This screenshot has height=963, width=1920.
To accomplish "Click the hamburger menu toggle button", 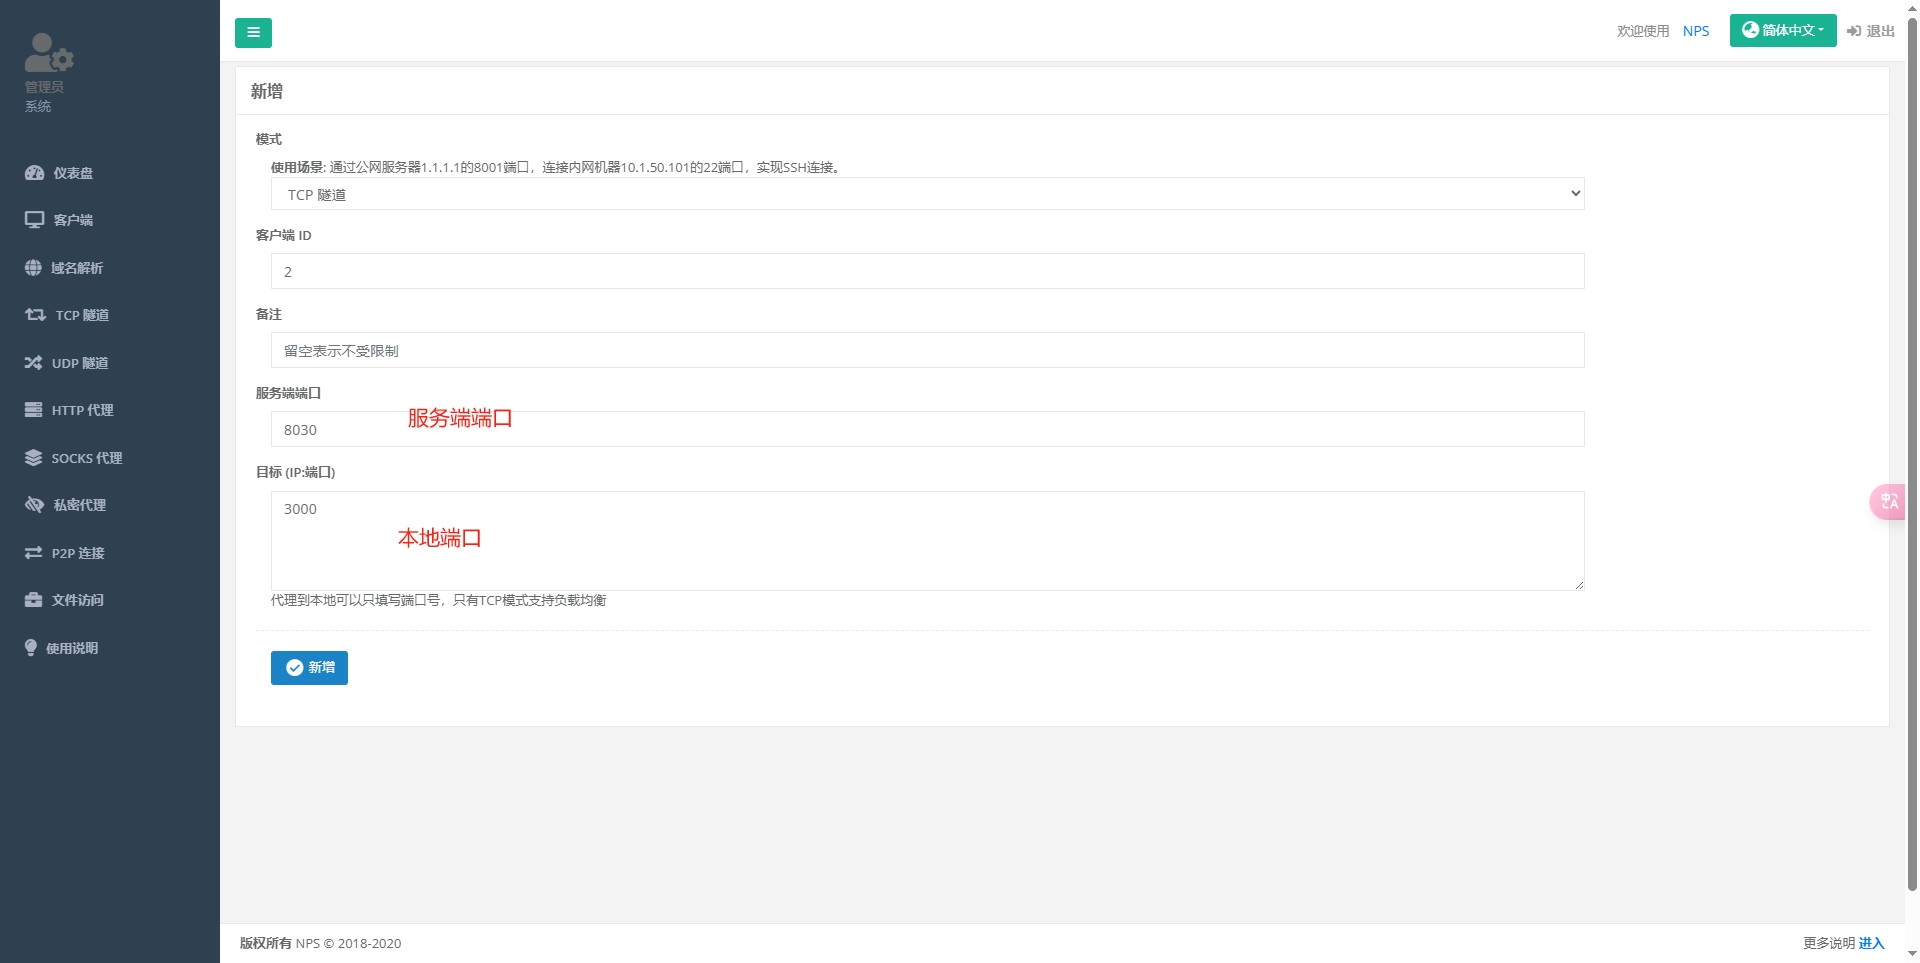I will (x=253, y=33).
